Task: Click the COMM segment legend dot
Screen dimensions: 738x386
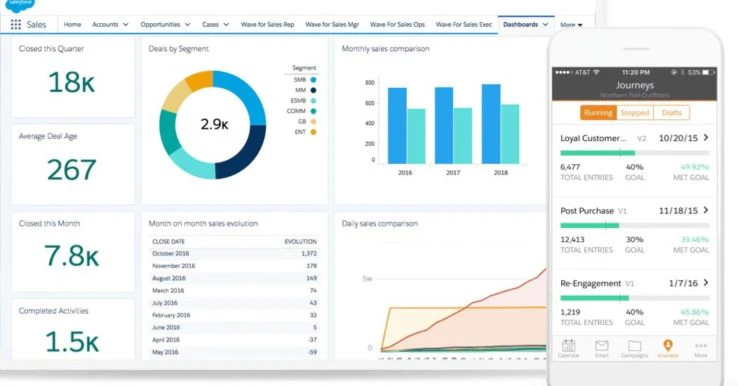Action: [x=313, y=111]
